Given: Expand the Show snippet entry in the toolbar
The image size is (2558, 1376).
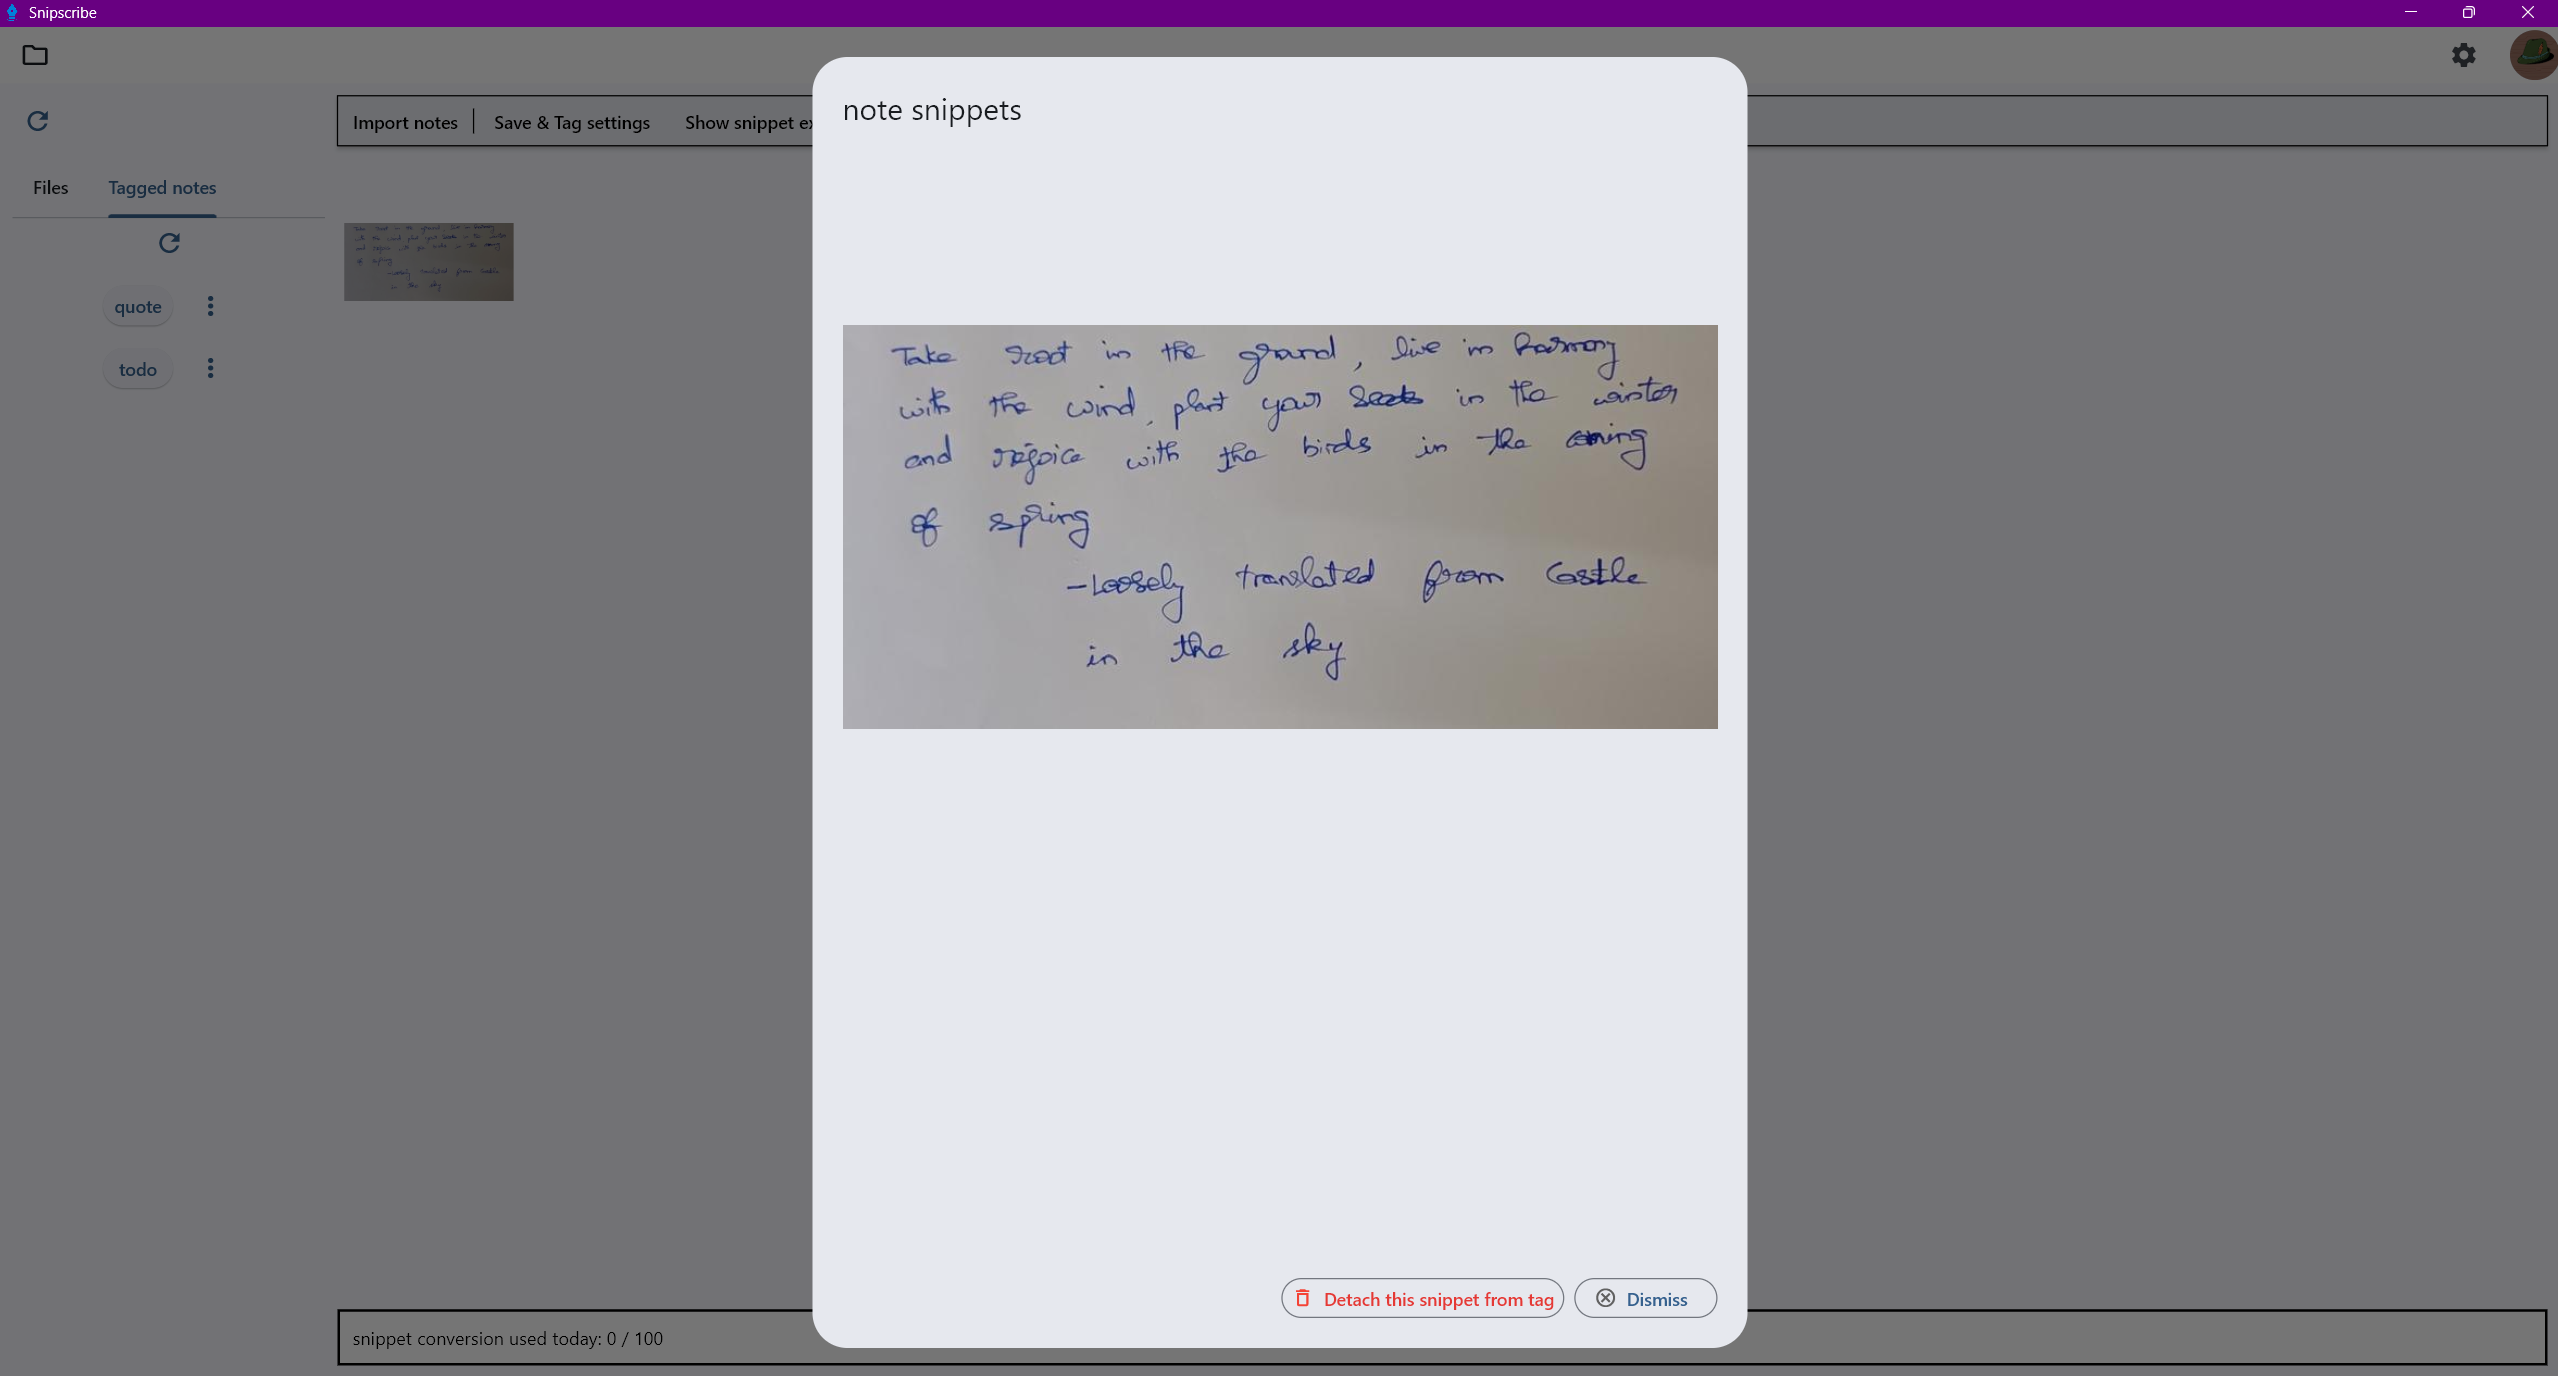Looking at the screenshot, I should click(750, 122).
